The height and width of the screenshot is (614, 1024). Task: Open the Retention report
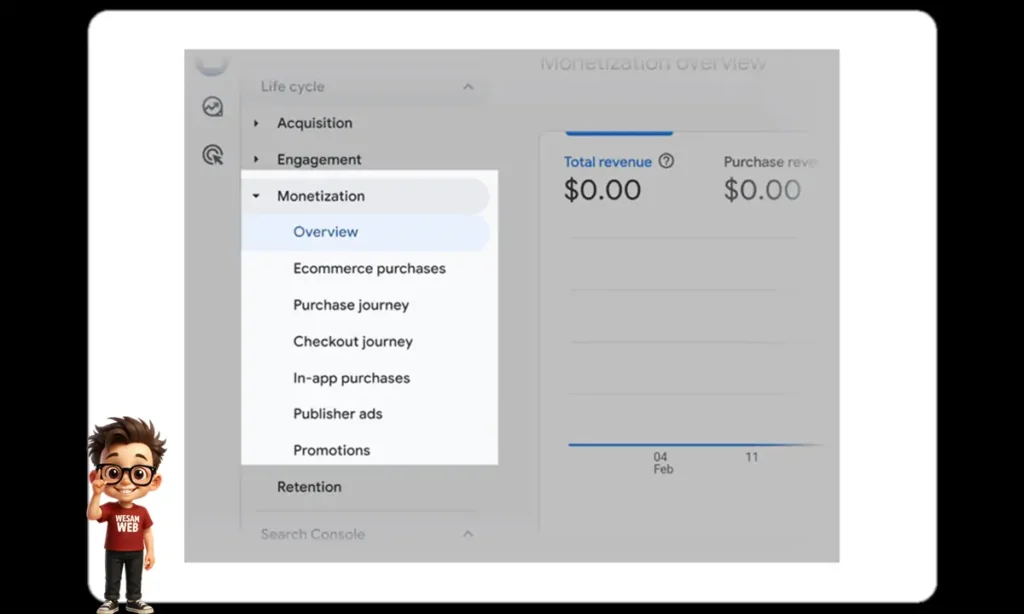point(309,487)
